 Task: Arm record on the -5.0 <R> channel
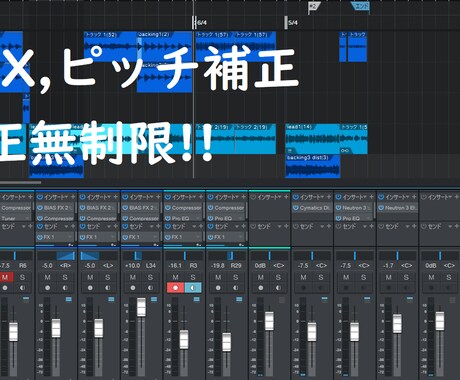coord(47,288)
